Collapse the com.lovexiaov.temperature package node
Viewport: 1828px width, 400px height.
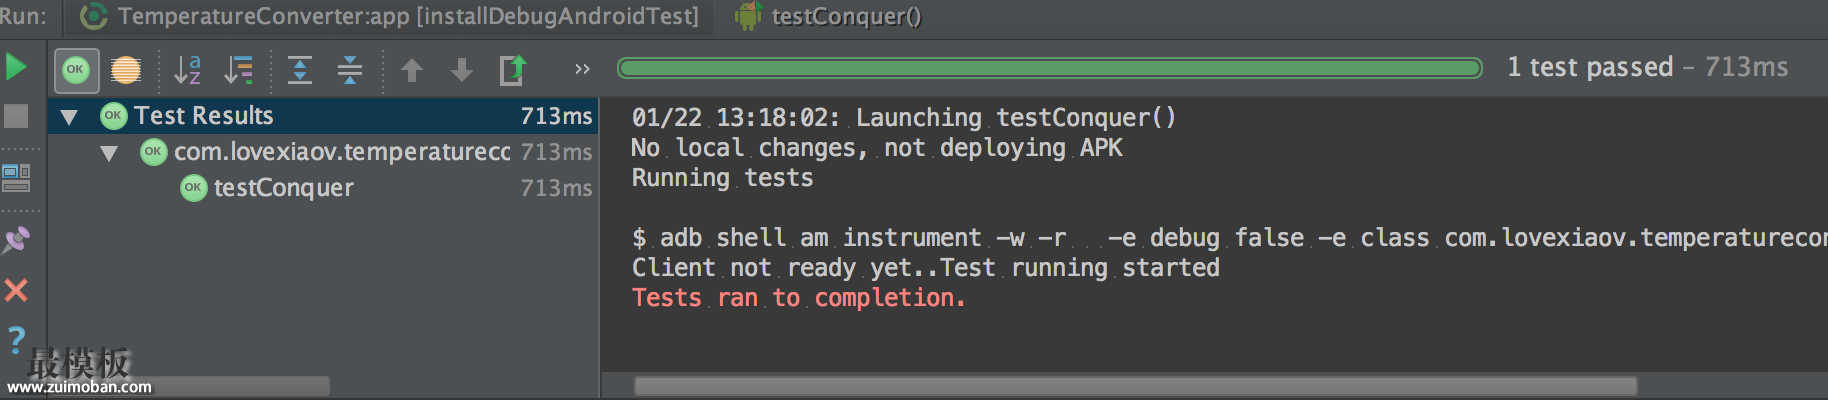(x=109, y=153)
